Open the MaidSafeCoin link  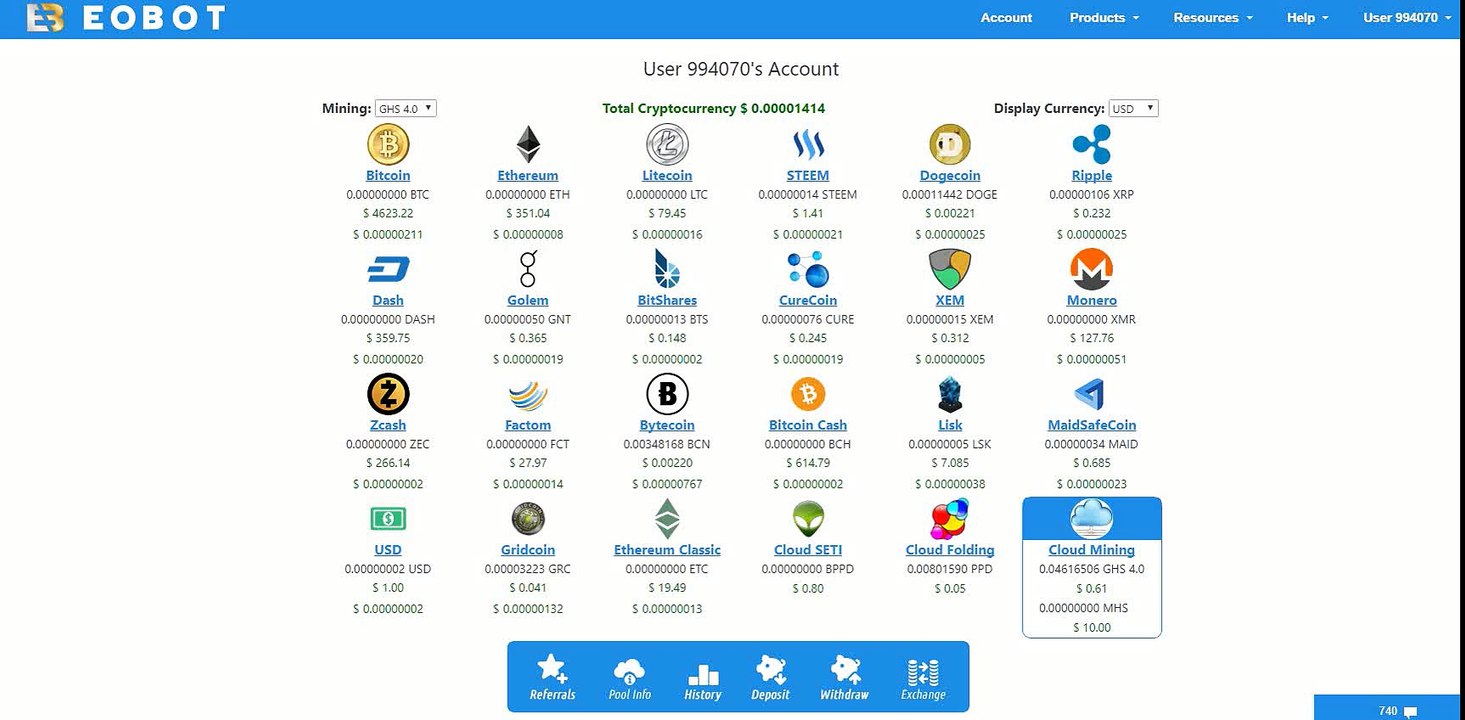click(1092, 426)
